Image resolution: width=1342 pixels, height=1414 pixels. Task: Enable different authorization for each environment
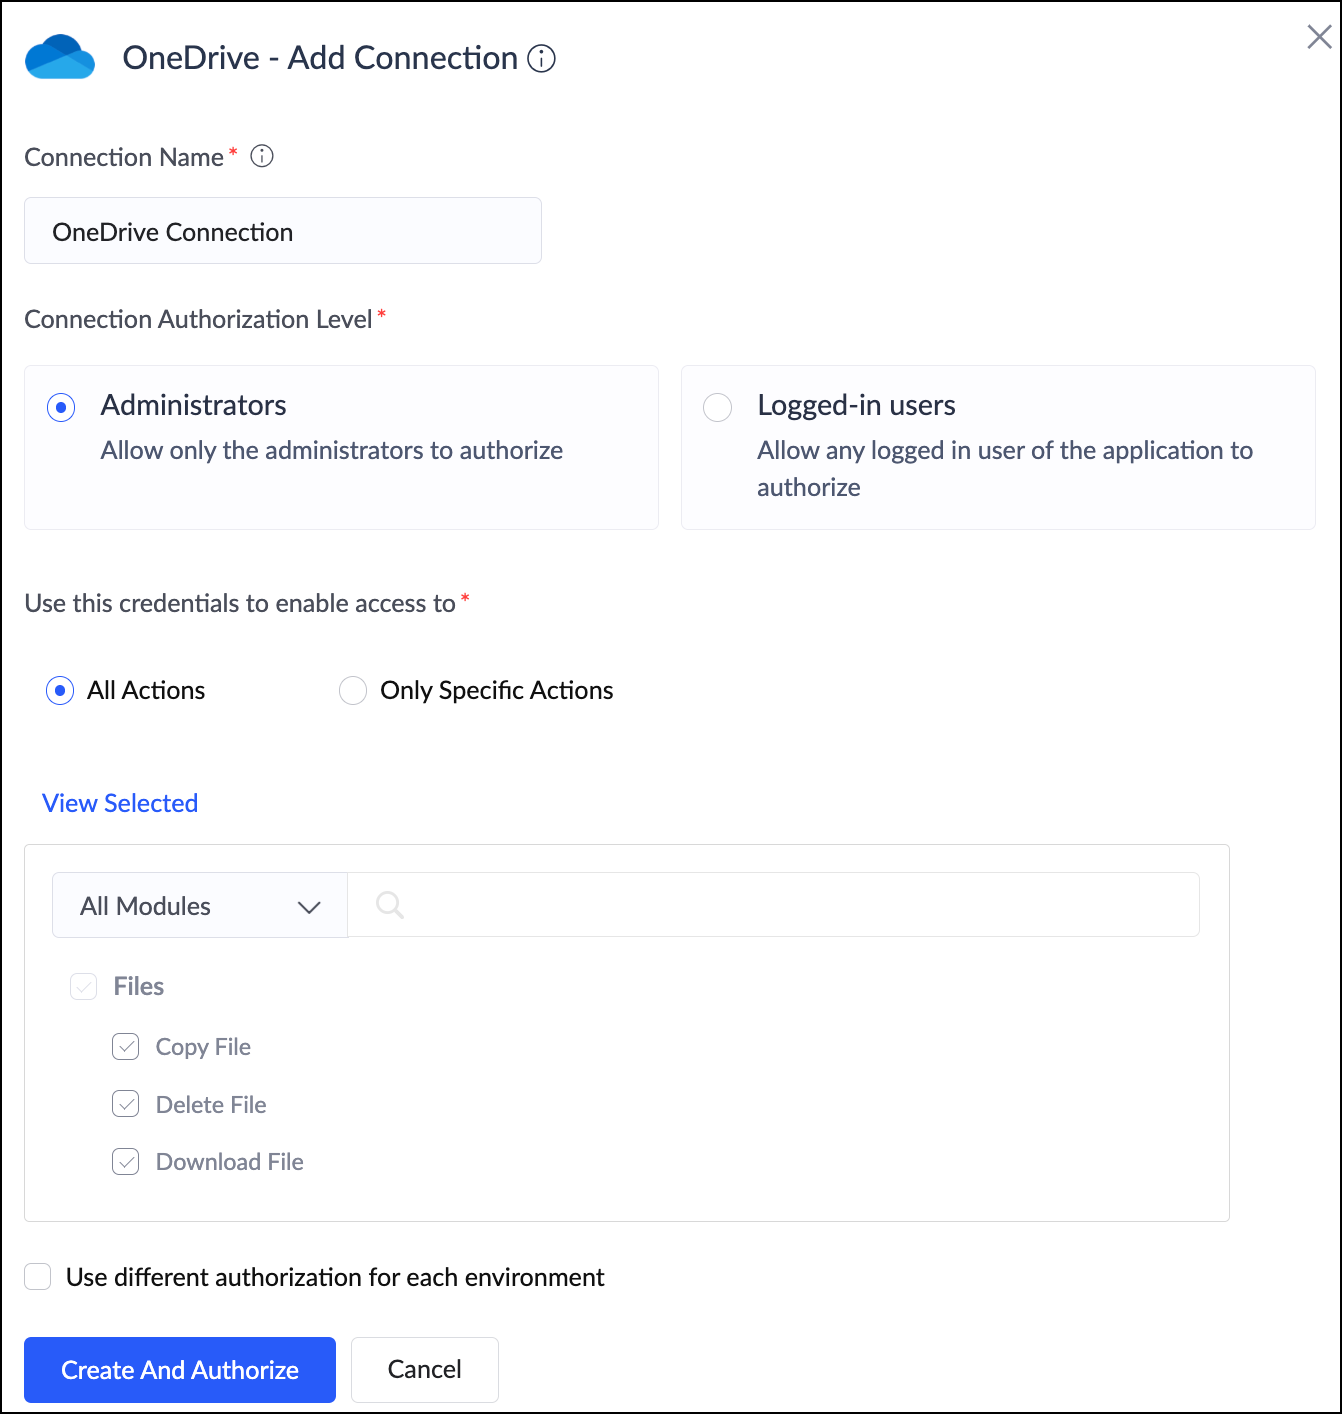[x=38, y=1277]
